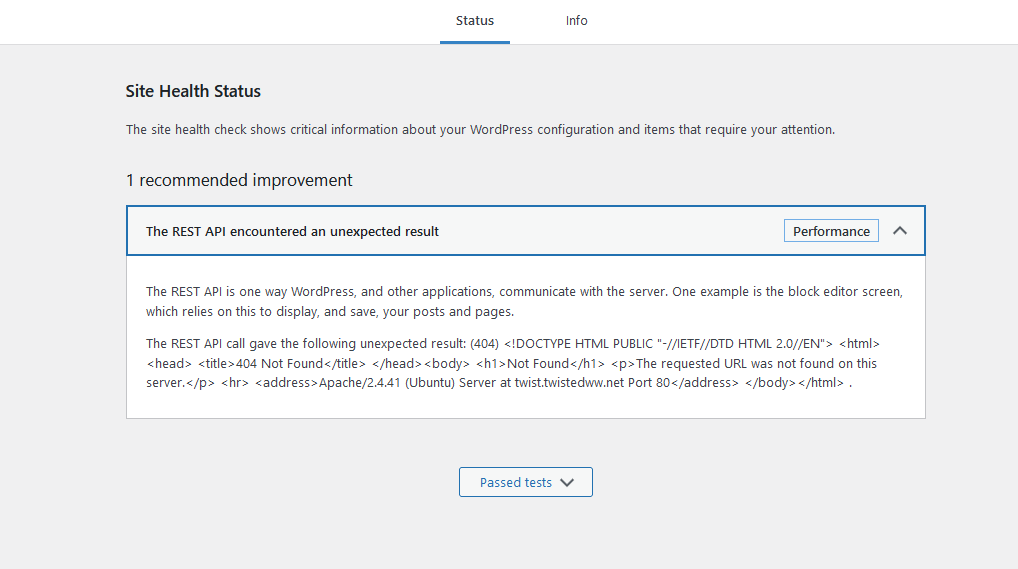The height and width of the screenshot is (569, 1018).
Task: Select the Status tab
Action: coord(475,21)
